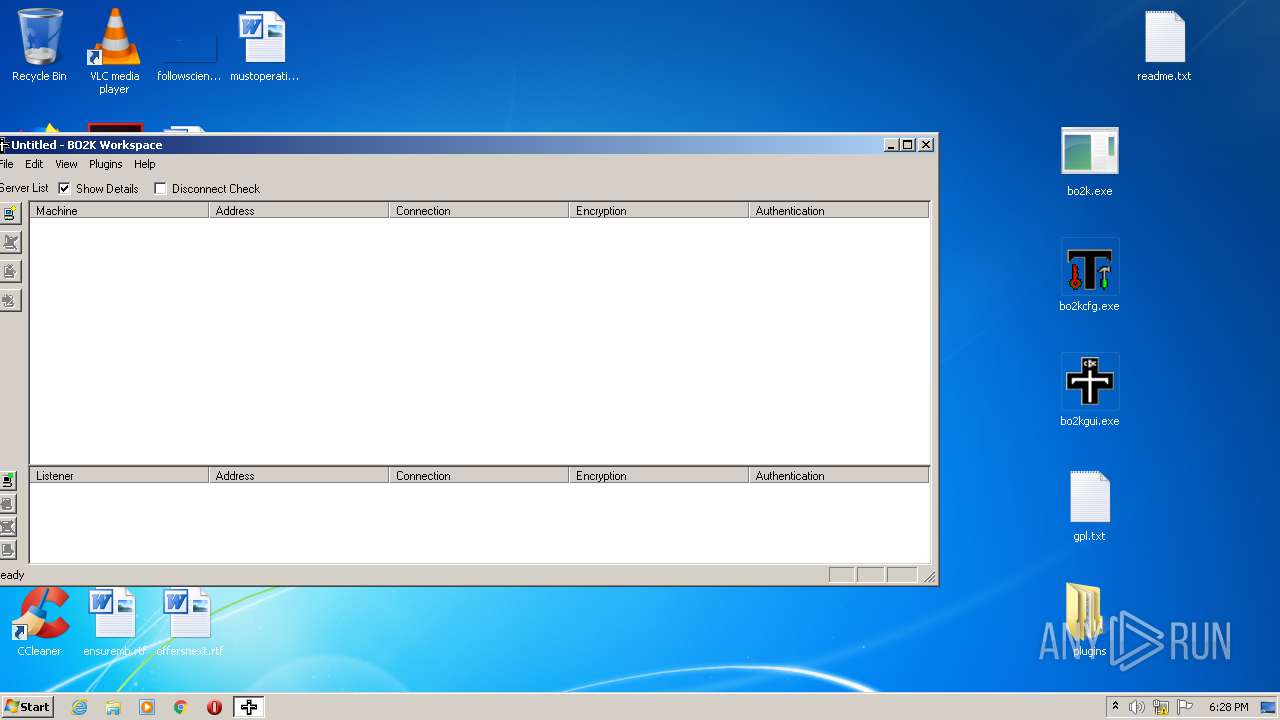This screenshot has height=720, width=1280.
Task: Open the Help menu
Action: click(x=145, y=164)
